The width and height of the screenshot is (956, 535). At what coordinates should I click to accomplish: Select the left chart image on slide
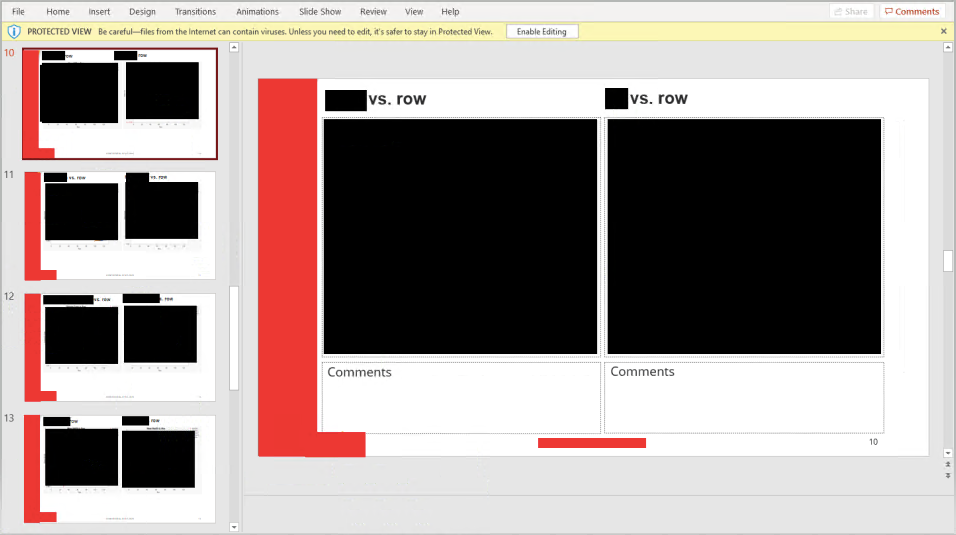[460, 237]
